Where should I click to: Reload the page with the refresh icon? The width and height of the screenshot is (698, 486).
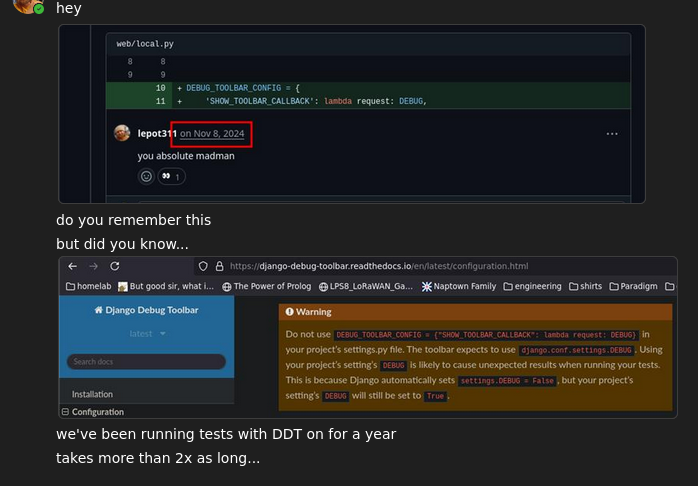pyautogui.click(x=115, y=266)
